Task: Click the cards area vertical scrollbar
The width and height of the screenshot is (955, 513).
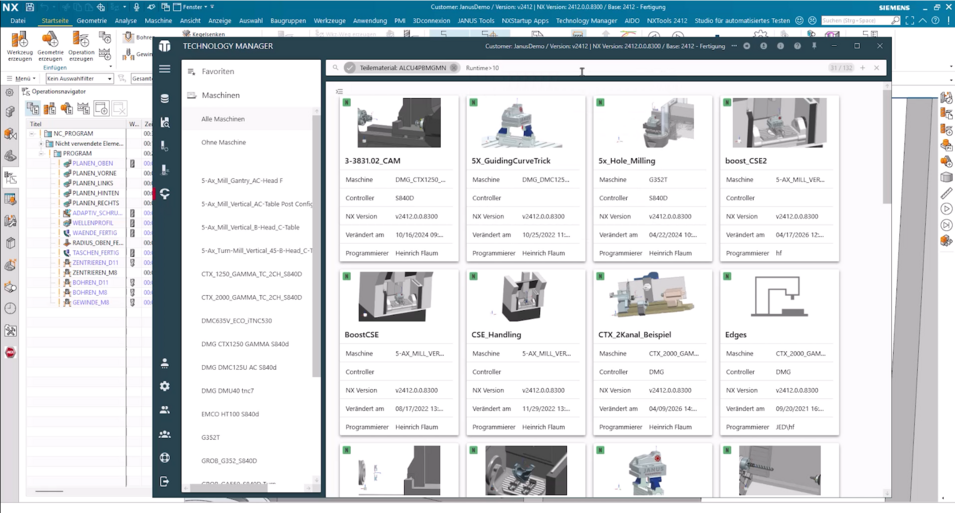Action: (x=887, y=145)
